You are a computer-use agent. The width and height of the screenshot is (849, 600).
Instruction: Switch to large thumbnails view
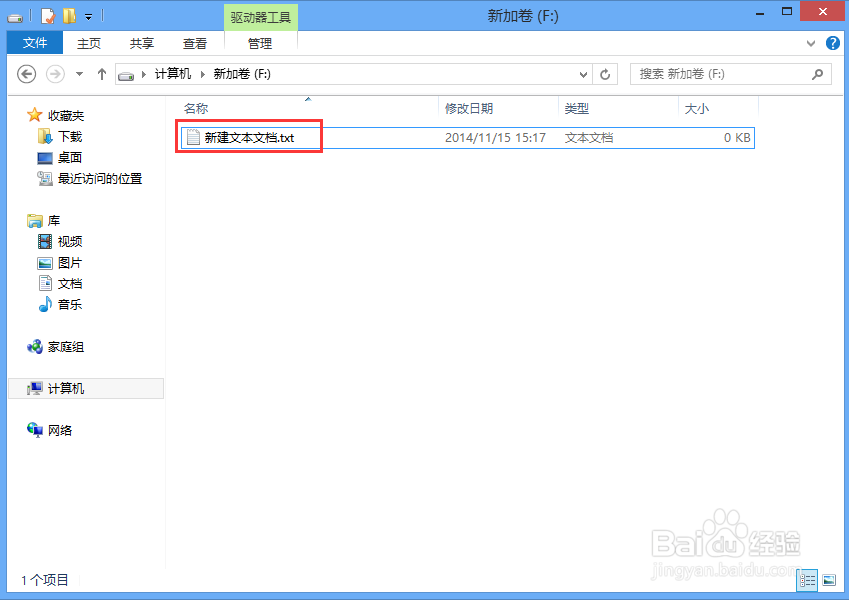[x=830, y=580]
